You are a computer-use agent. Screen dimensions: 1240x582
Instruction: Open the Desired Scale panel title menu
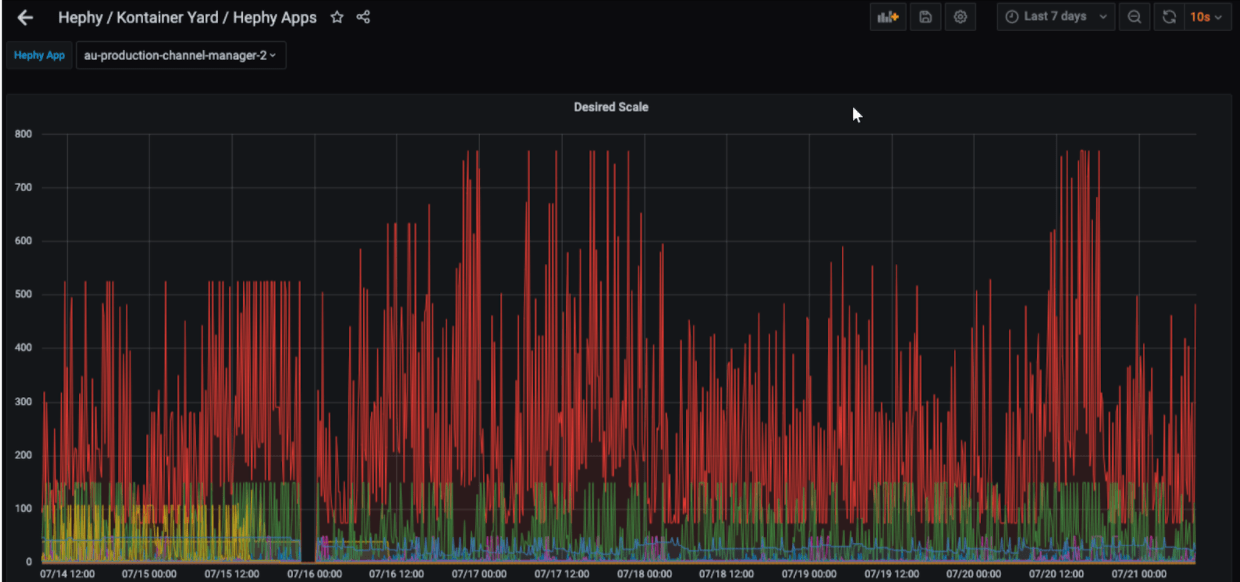(x=611, y=107)
